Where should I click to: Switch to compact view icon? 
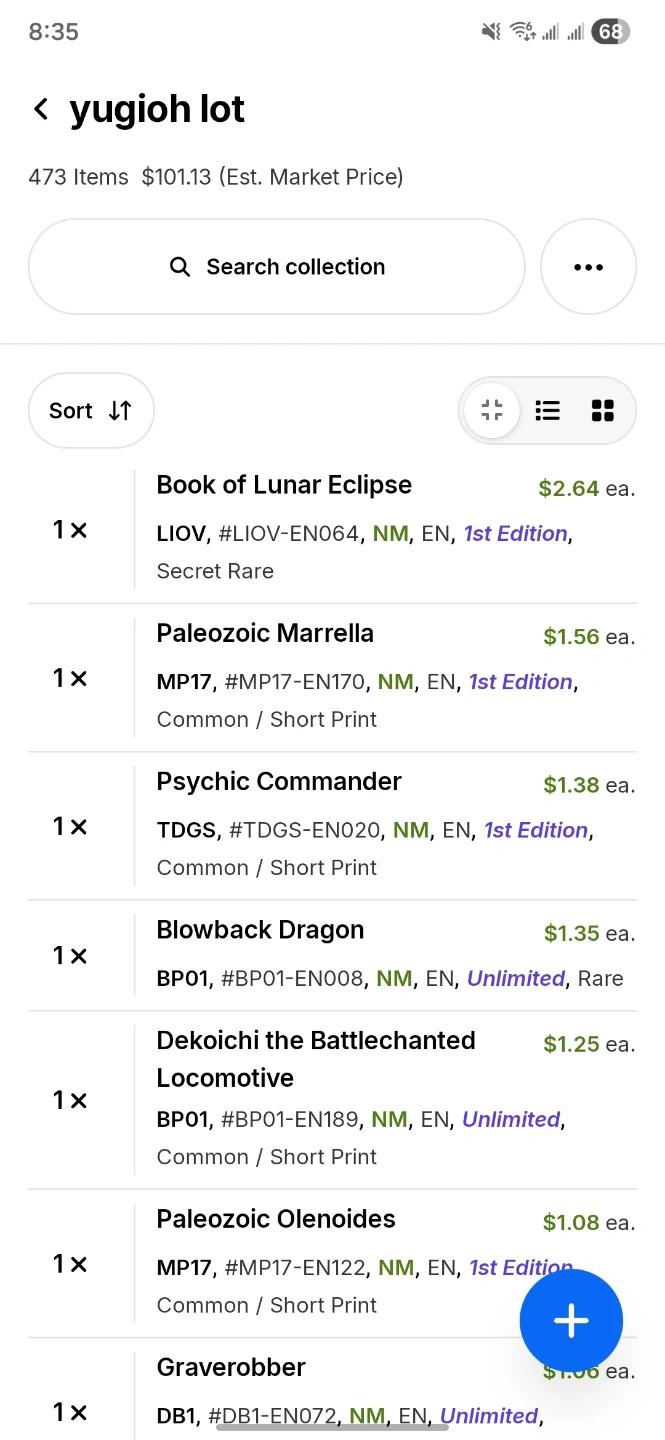pos(492,410)
